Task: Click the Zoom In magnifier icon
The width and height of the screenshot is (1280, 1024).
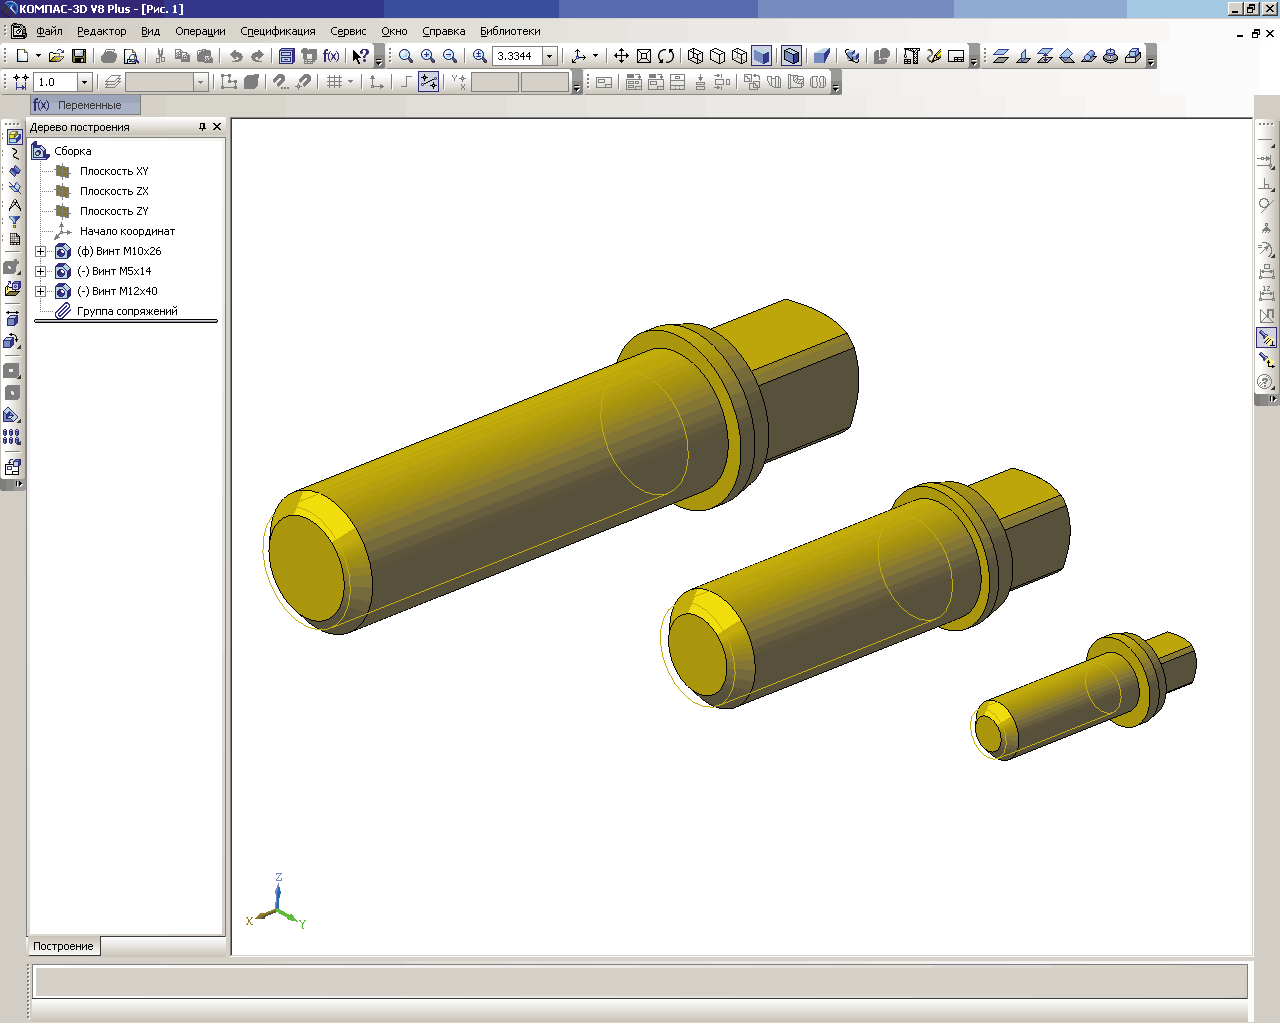Action: coord(428,56)
